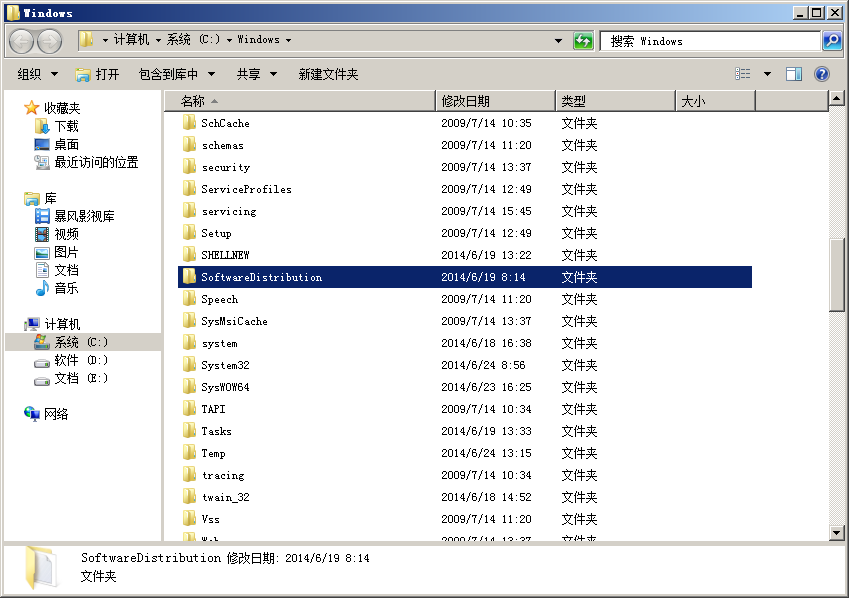Click scrollbar down arrow in file list
The width and height of the screenshot is (849, 598).
(837, 533)
